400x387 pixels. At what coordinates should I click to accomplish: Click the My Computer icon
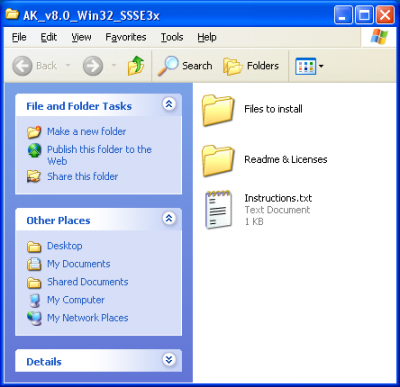[35, 300]
